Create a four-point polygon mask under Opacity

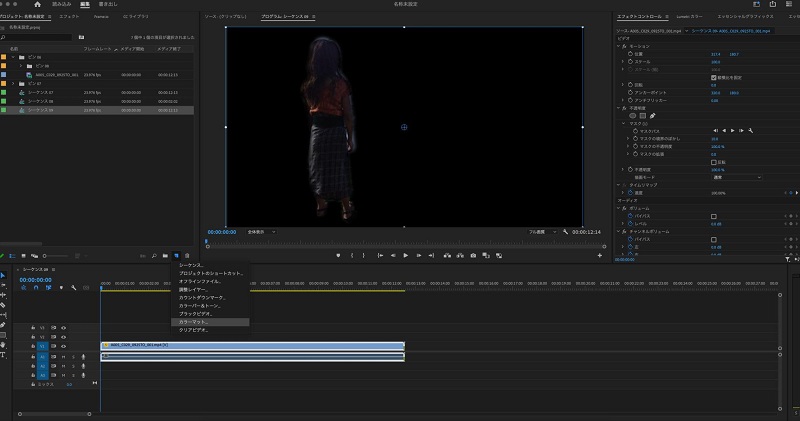[x=643, y=116]
